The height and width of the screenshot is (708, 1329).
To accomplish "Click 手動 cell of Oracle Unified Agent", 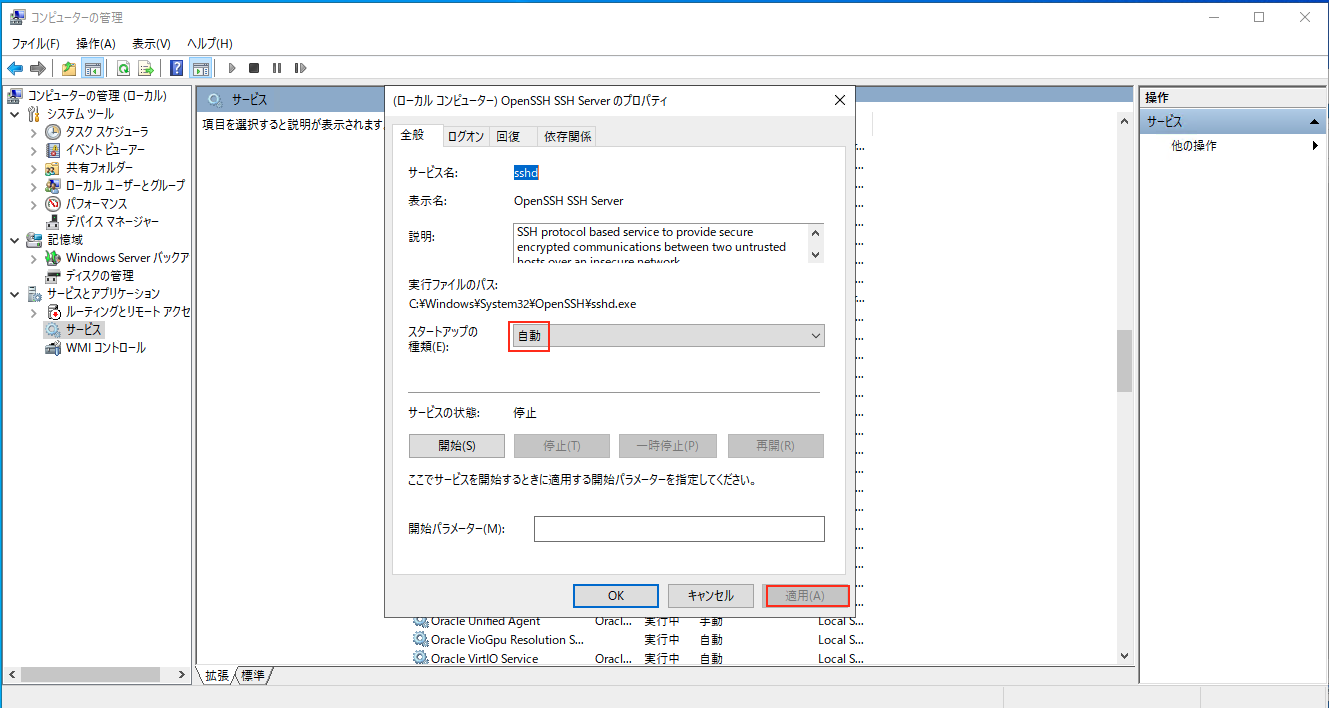I will [711, 621].
